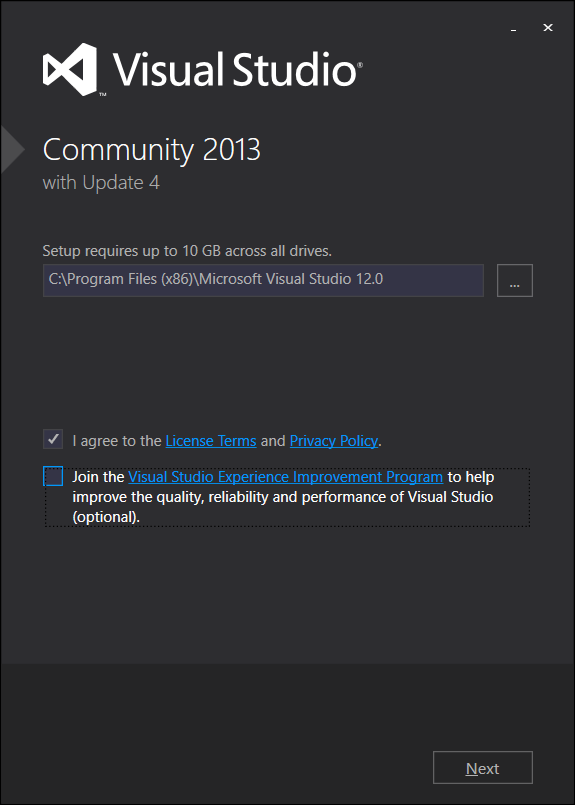This screenshot has height=805, width=575.
Task: Open the browse folder '...' button
Action: tap(514, 280)
